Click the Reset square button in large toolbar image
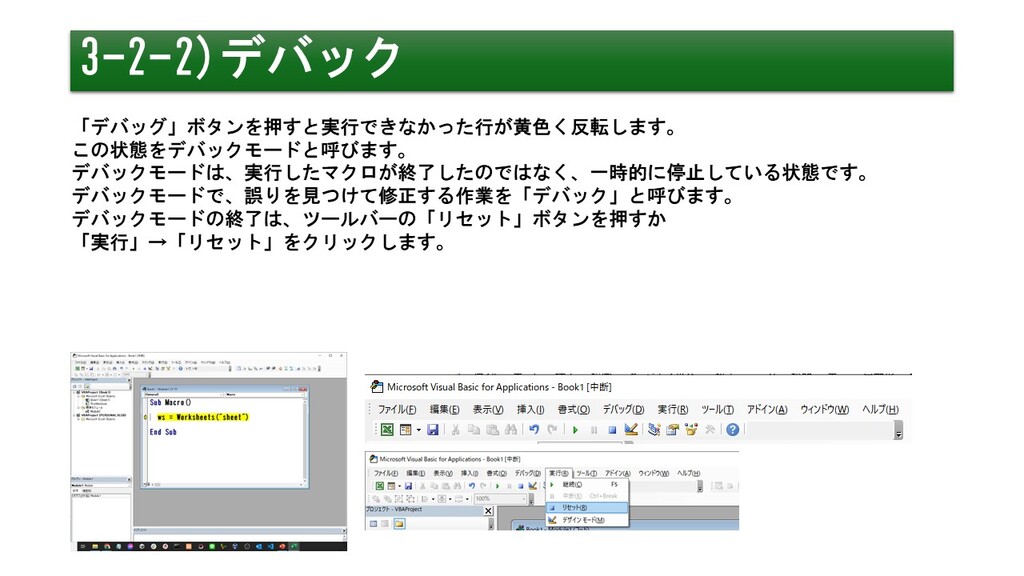 613,429
